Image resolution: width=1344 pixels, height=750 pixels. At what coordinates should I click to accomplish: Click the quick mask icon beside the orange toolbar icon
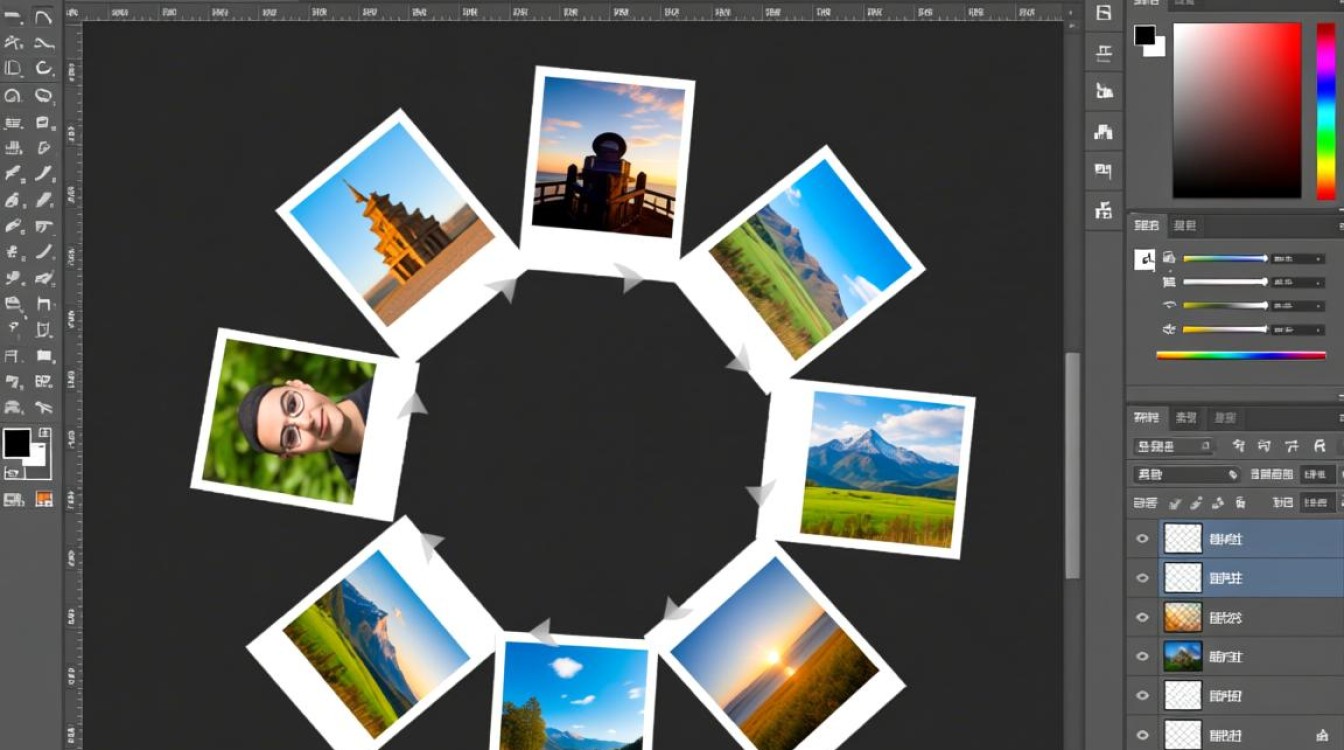point(14,498)
